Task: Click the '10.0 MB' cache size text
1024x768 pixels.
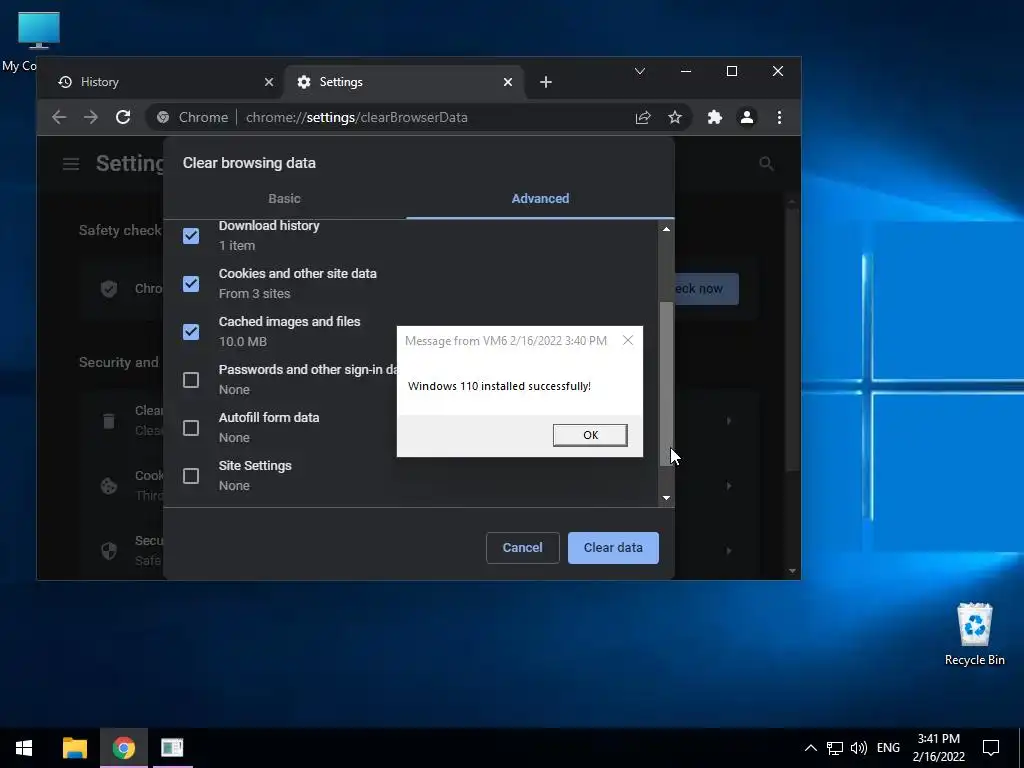Action: coord(243,342)
